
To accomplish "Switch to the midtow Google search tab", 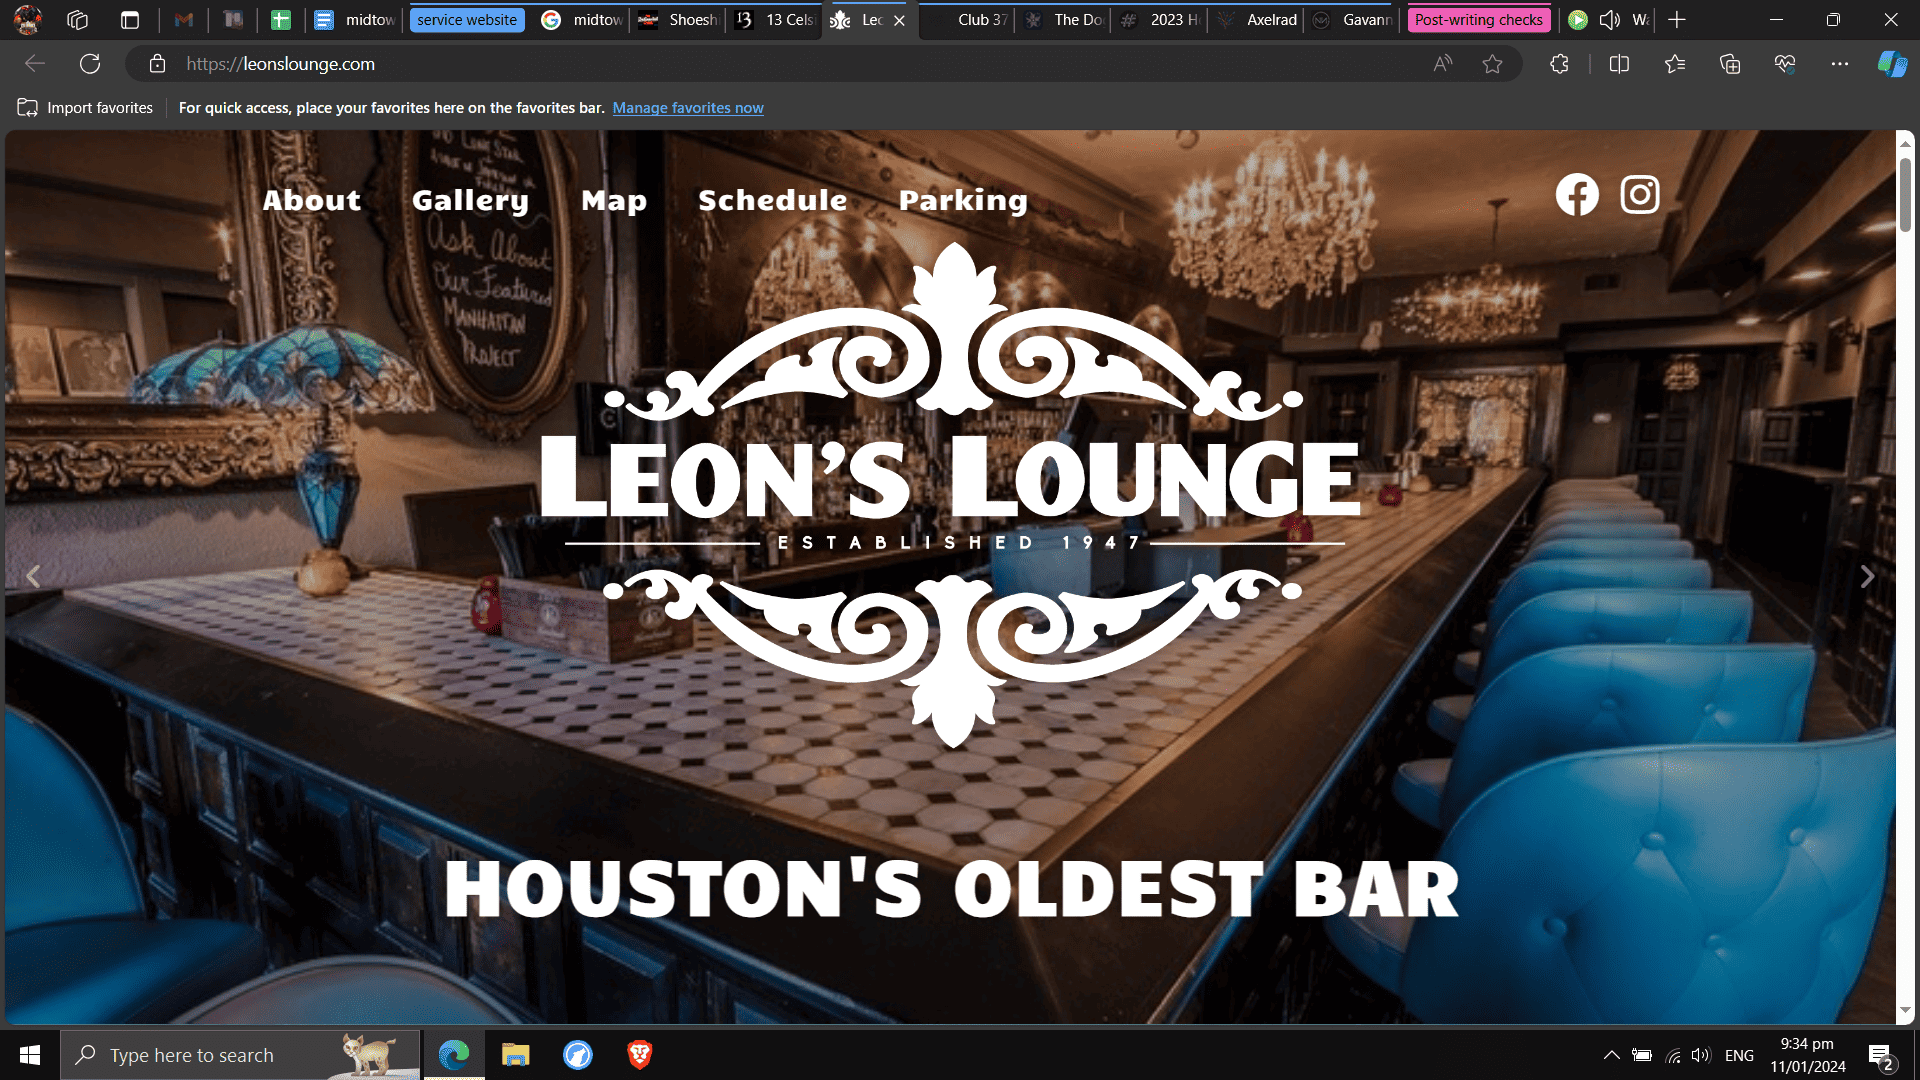I will [582, 20].
